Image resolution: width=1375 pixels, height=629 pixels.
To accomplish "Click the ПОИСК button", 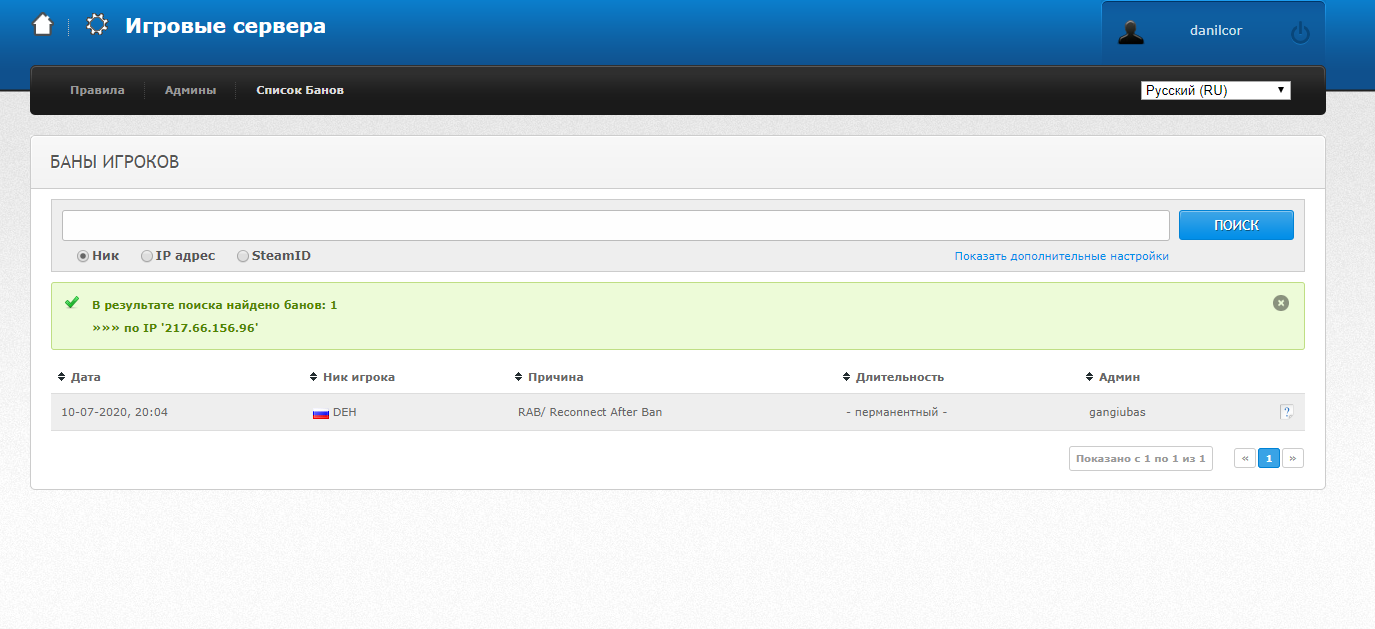I will click(x=1236, y=225).
